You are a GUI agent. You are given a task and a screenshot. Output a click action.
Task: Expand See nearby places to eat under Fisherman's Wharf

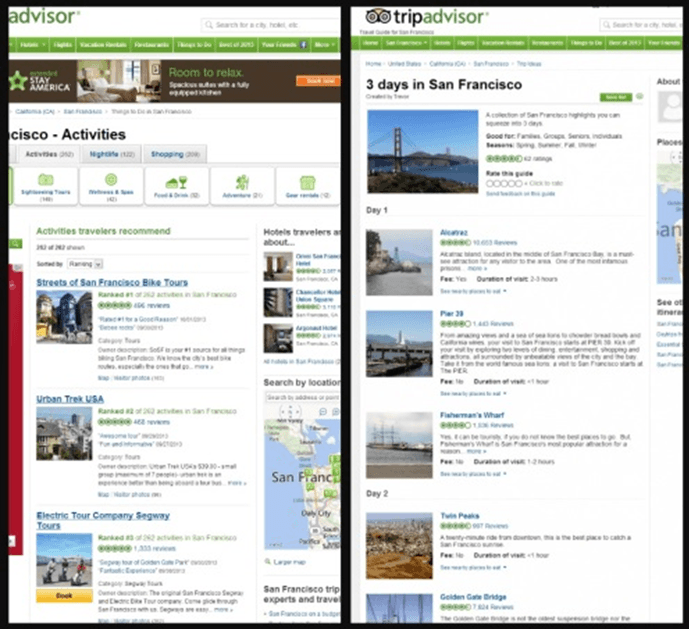click(x=473, y=474)
